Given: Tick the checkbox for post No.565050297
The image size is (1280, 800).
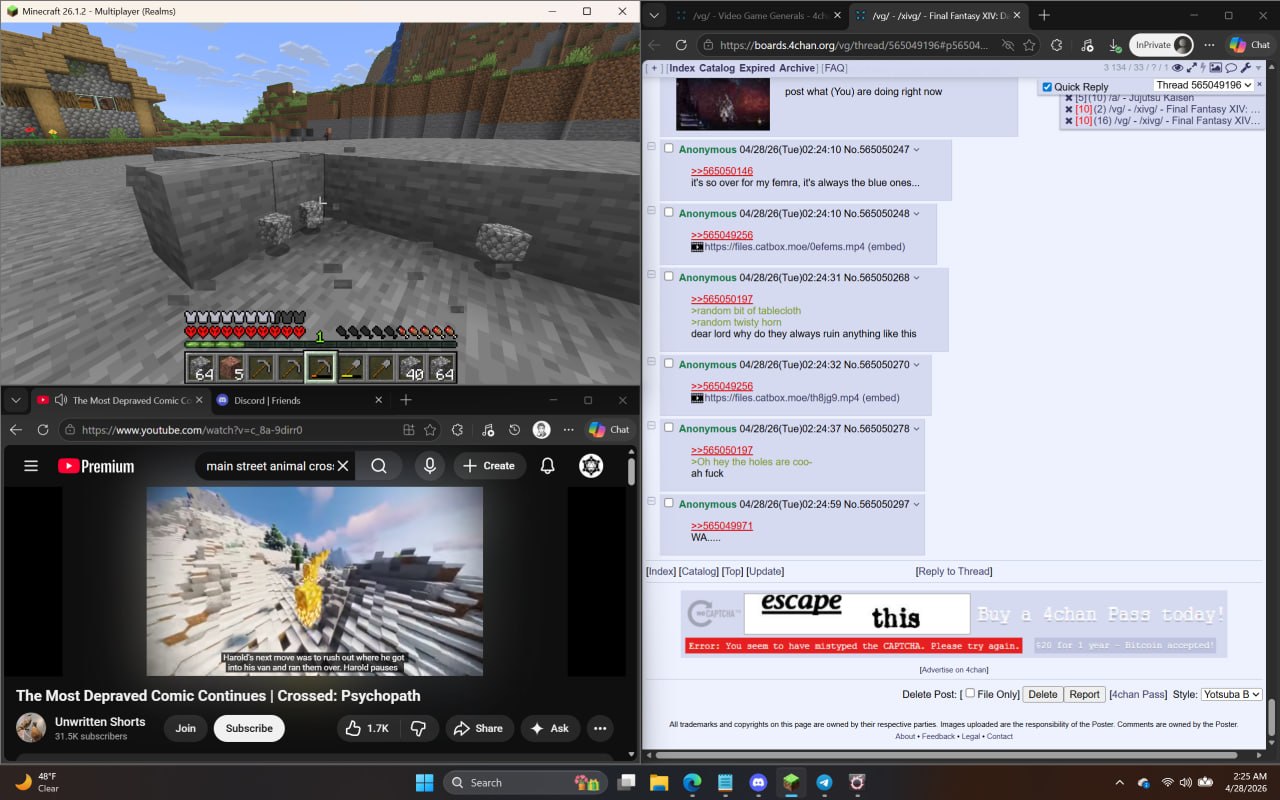Looking at the screenshot, I should [x=669, y=503].
